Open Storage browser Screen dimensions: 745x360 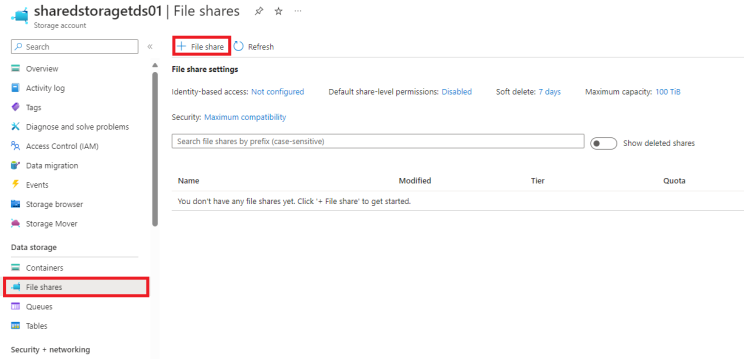coord(54,204)
